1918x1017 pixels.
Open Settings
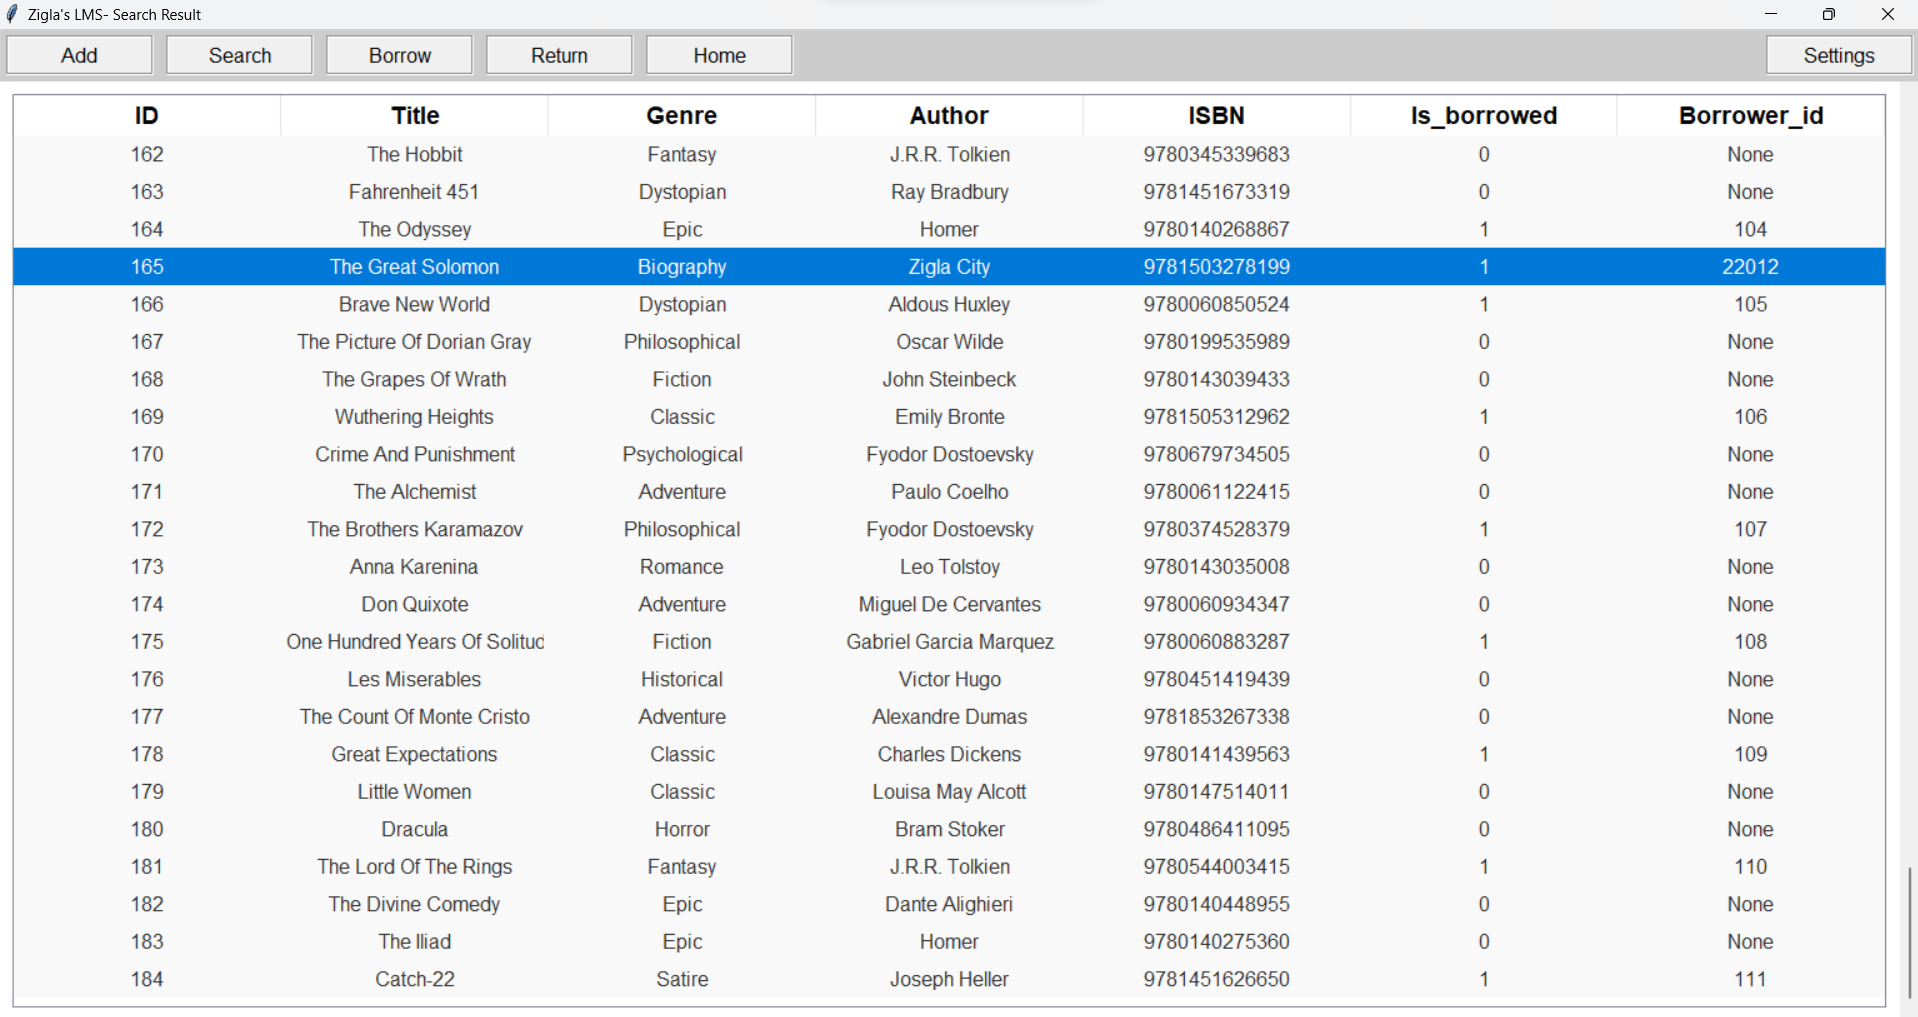(x=1838, y=55)
